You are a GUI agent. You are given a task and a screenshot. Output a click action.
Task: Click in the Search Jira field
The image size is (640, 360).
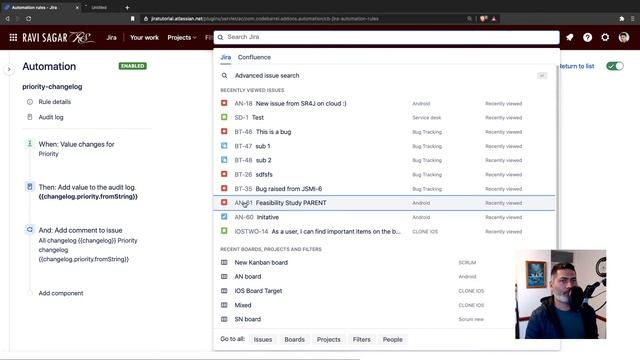tap(386, 37)
